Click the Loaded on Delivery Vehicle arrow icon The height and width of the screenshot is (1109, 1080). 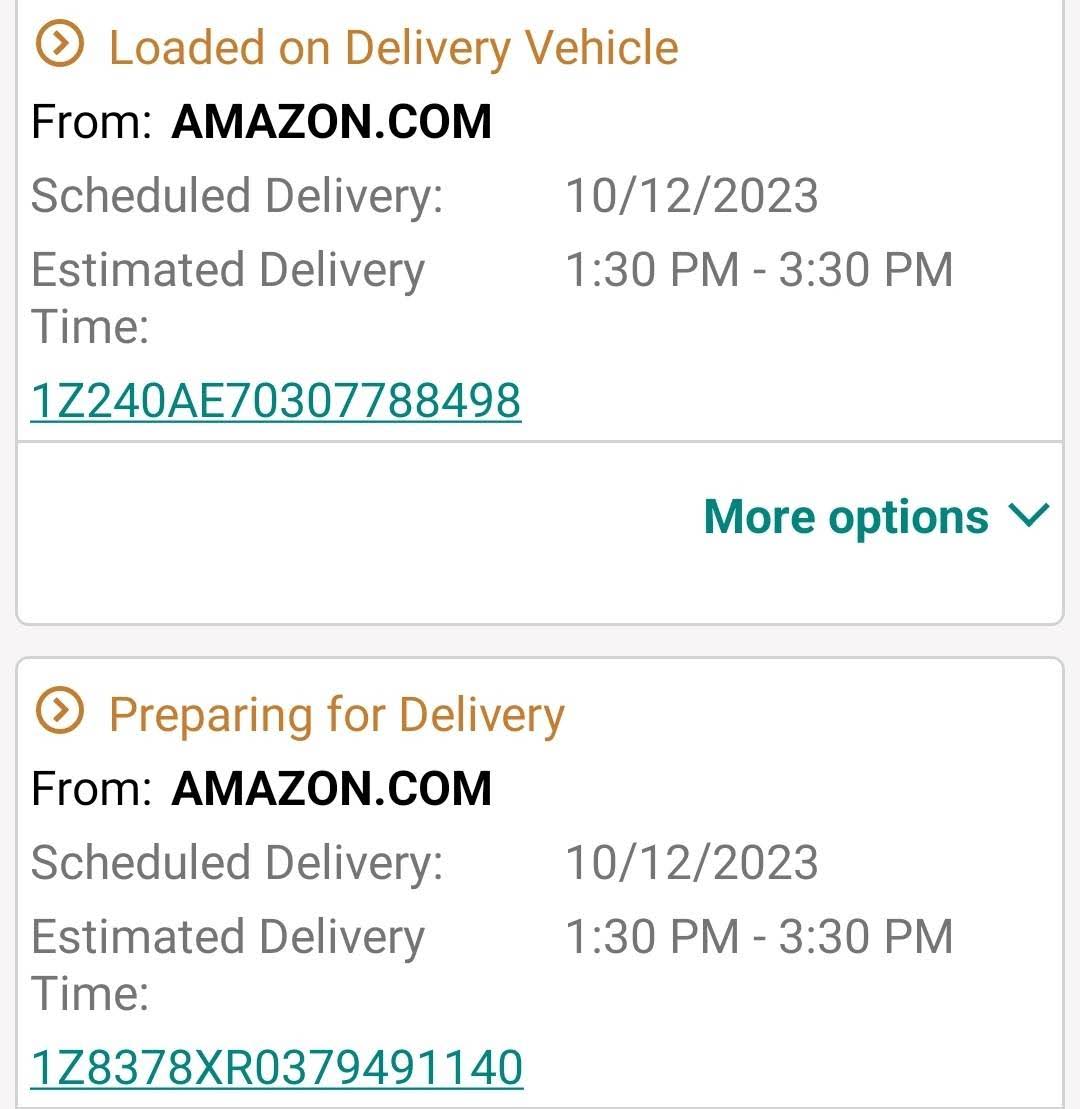59,45
